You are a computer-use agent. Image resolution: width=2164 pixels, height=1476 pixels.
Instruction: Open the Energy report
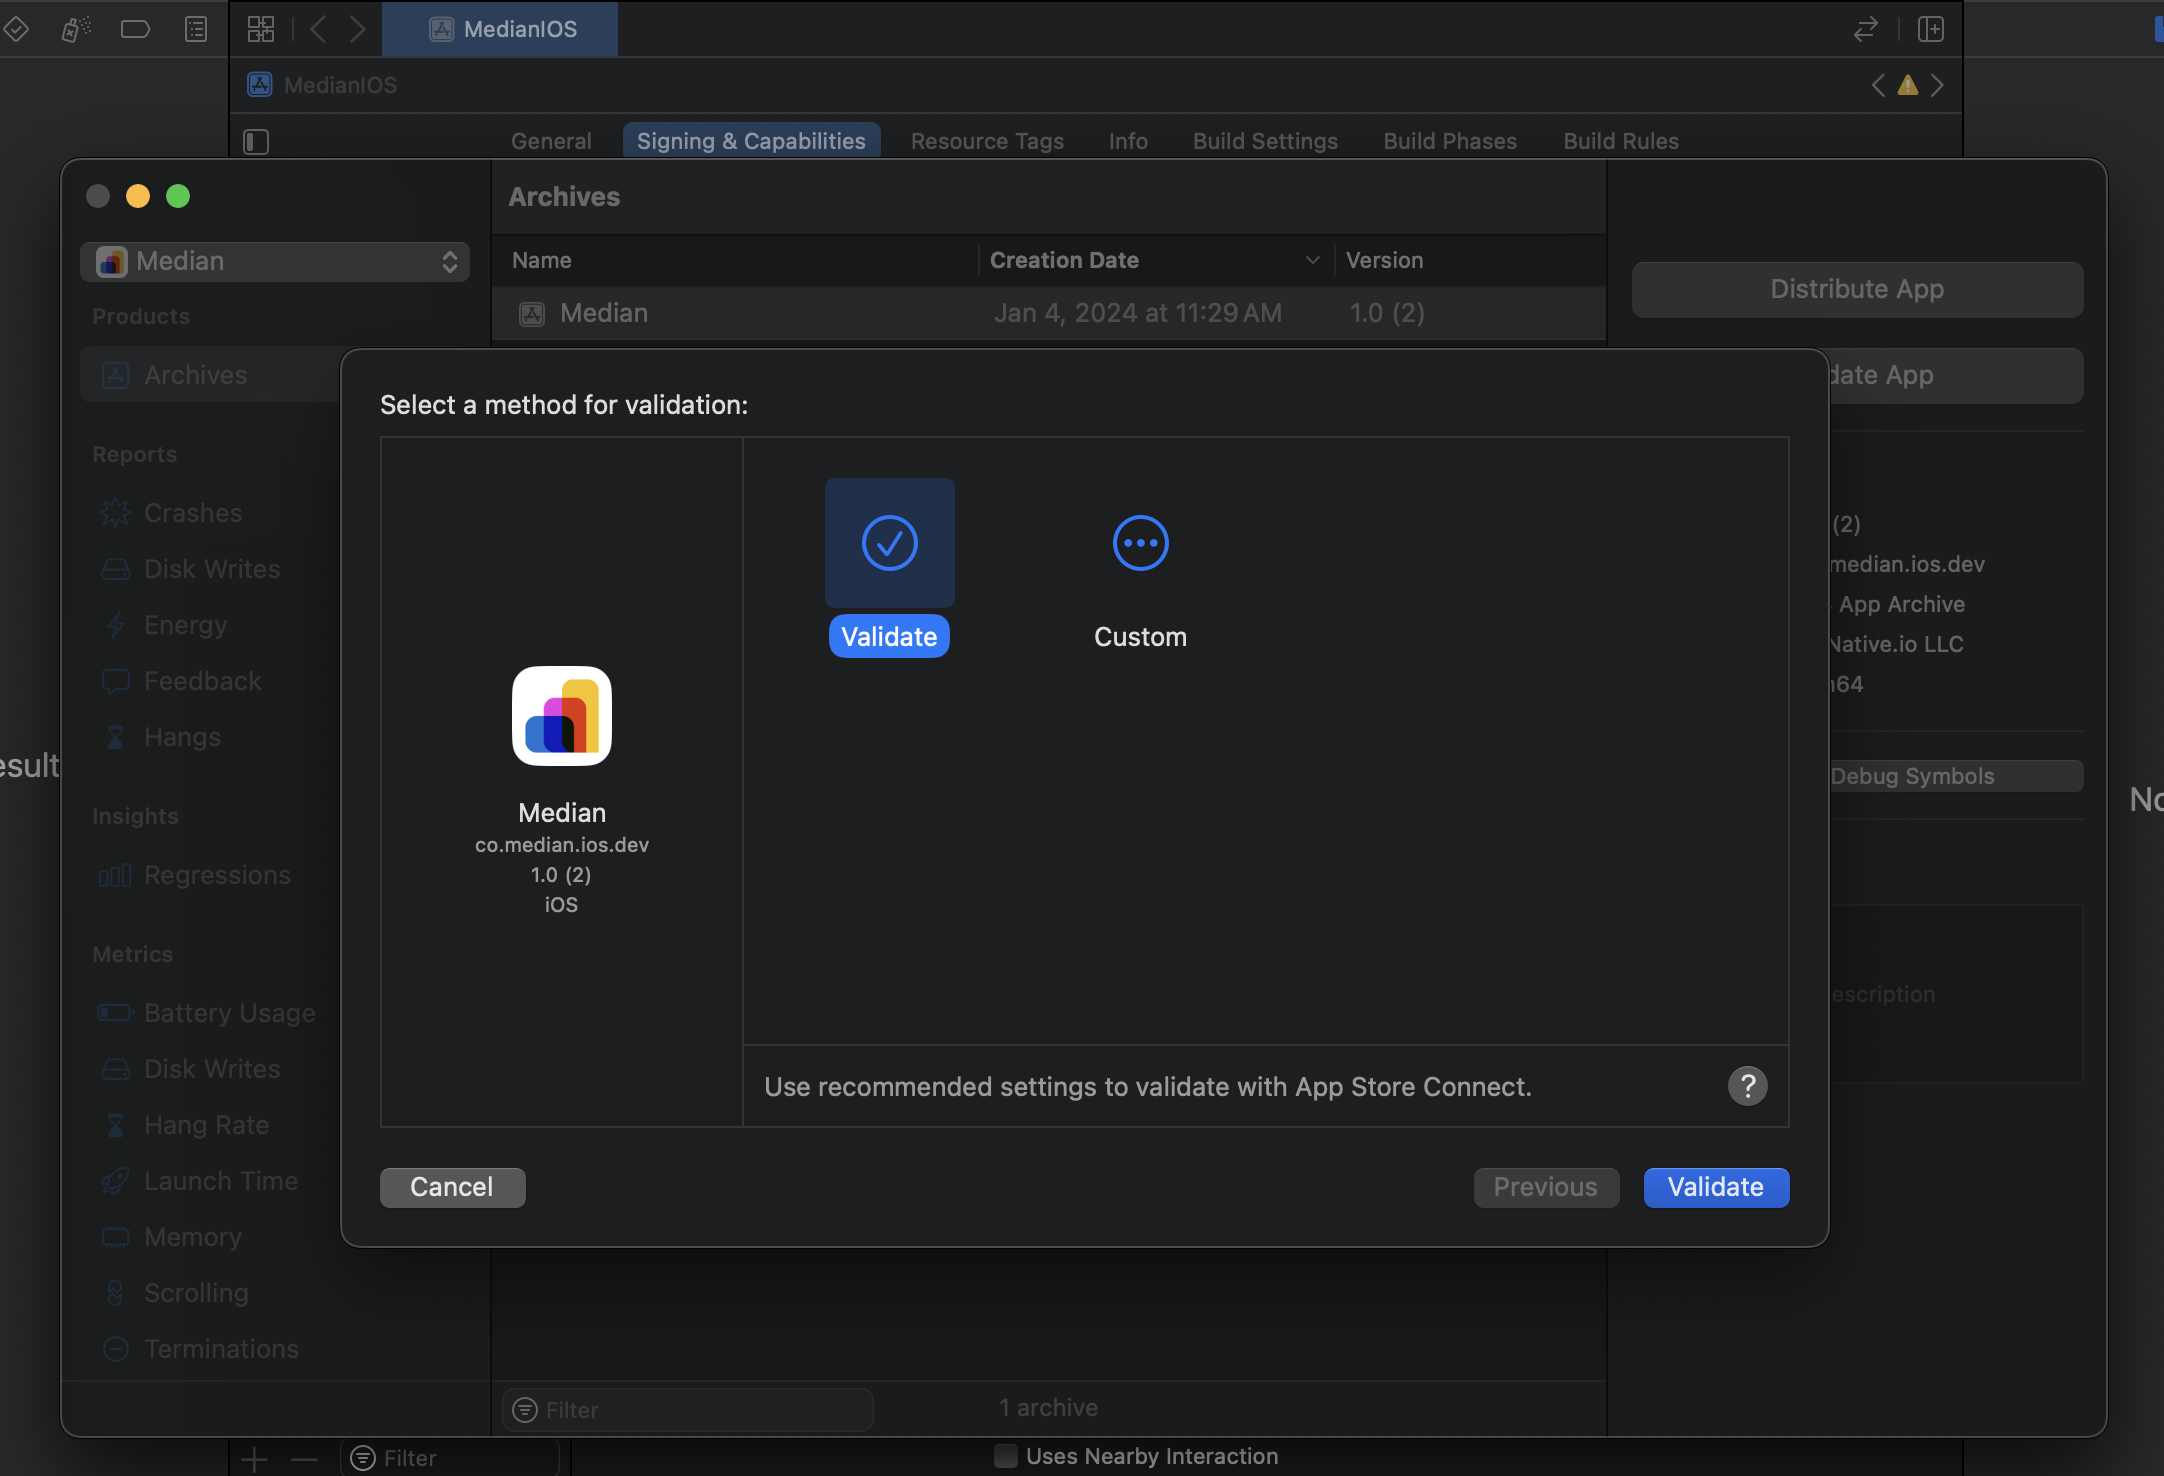186,625
